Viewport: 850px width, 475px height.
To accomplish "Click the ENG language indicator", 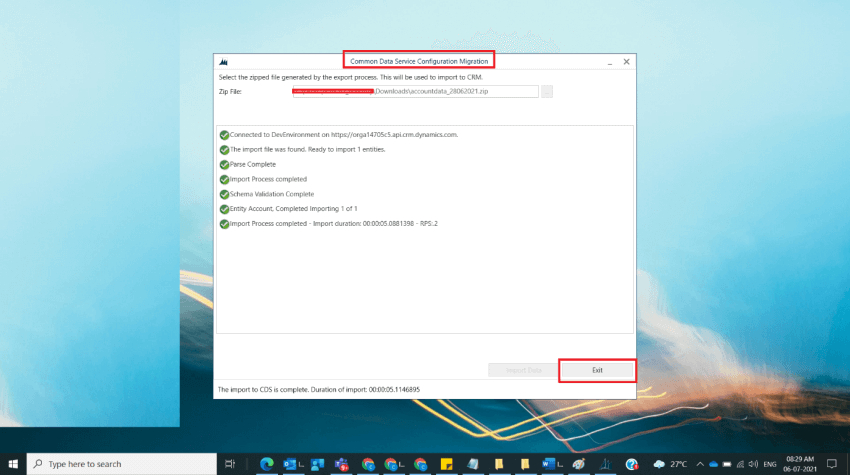I will click(x=770, y=464).
